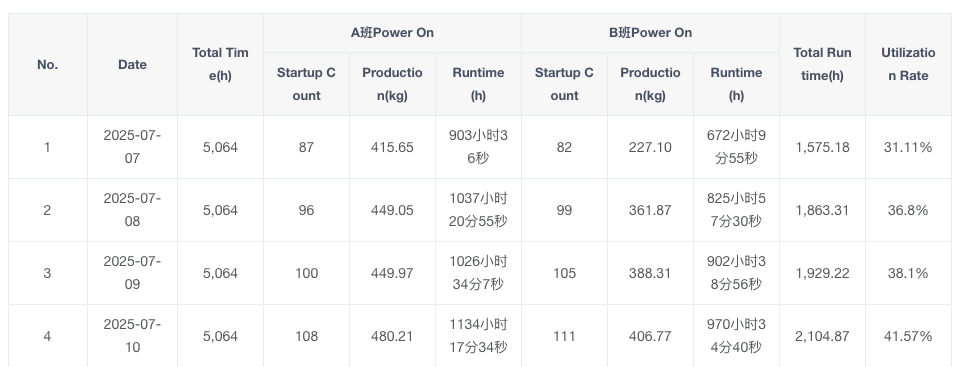
Task: Click the A班 production value 480.21
Action: 392,337
